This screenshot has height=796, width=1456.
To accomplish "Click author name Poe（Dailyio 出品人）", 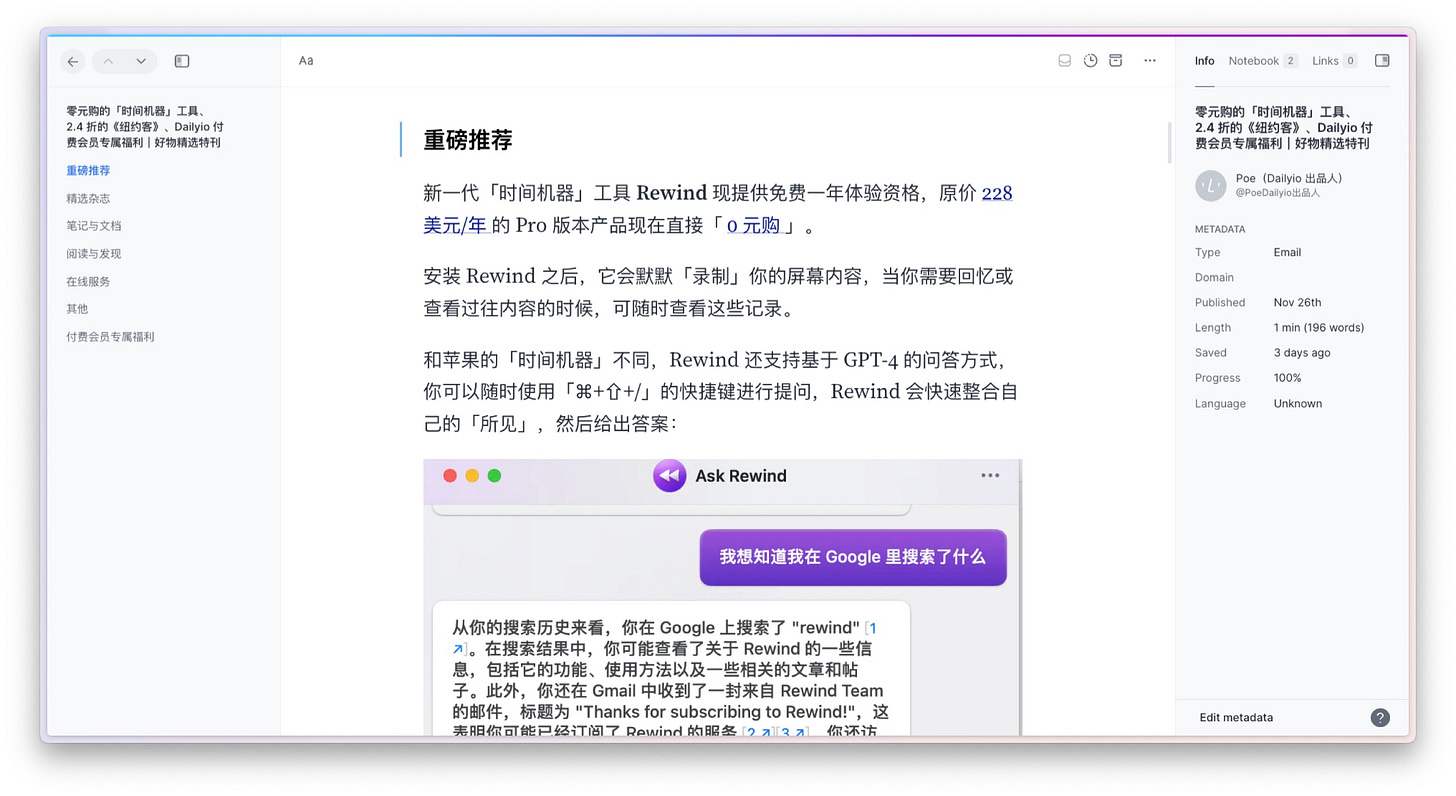I will 1291,178.
